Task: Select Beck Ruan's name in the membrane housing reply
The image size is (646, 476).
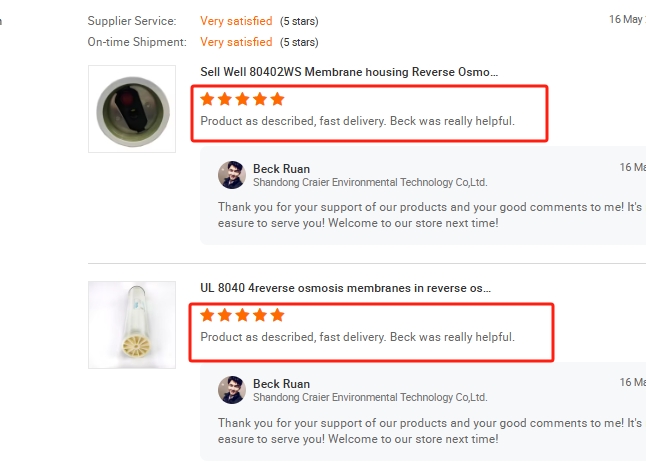Action: click(281, 169)
